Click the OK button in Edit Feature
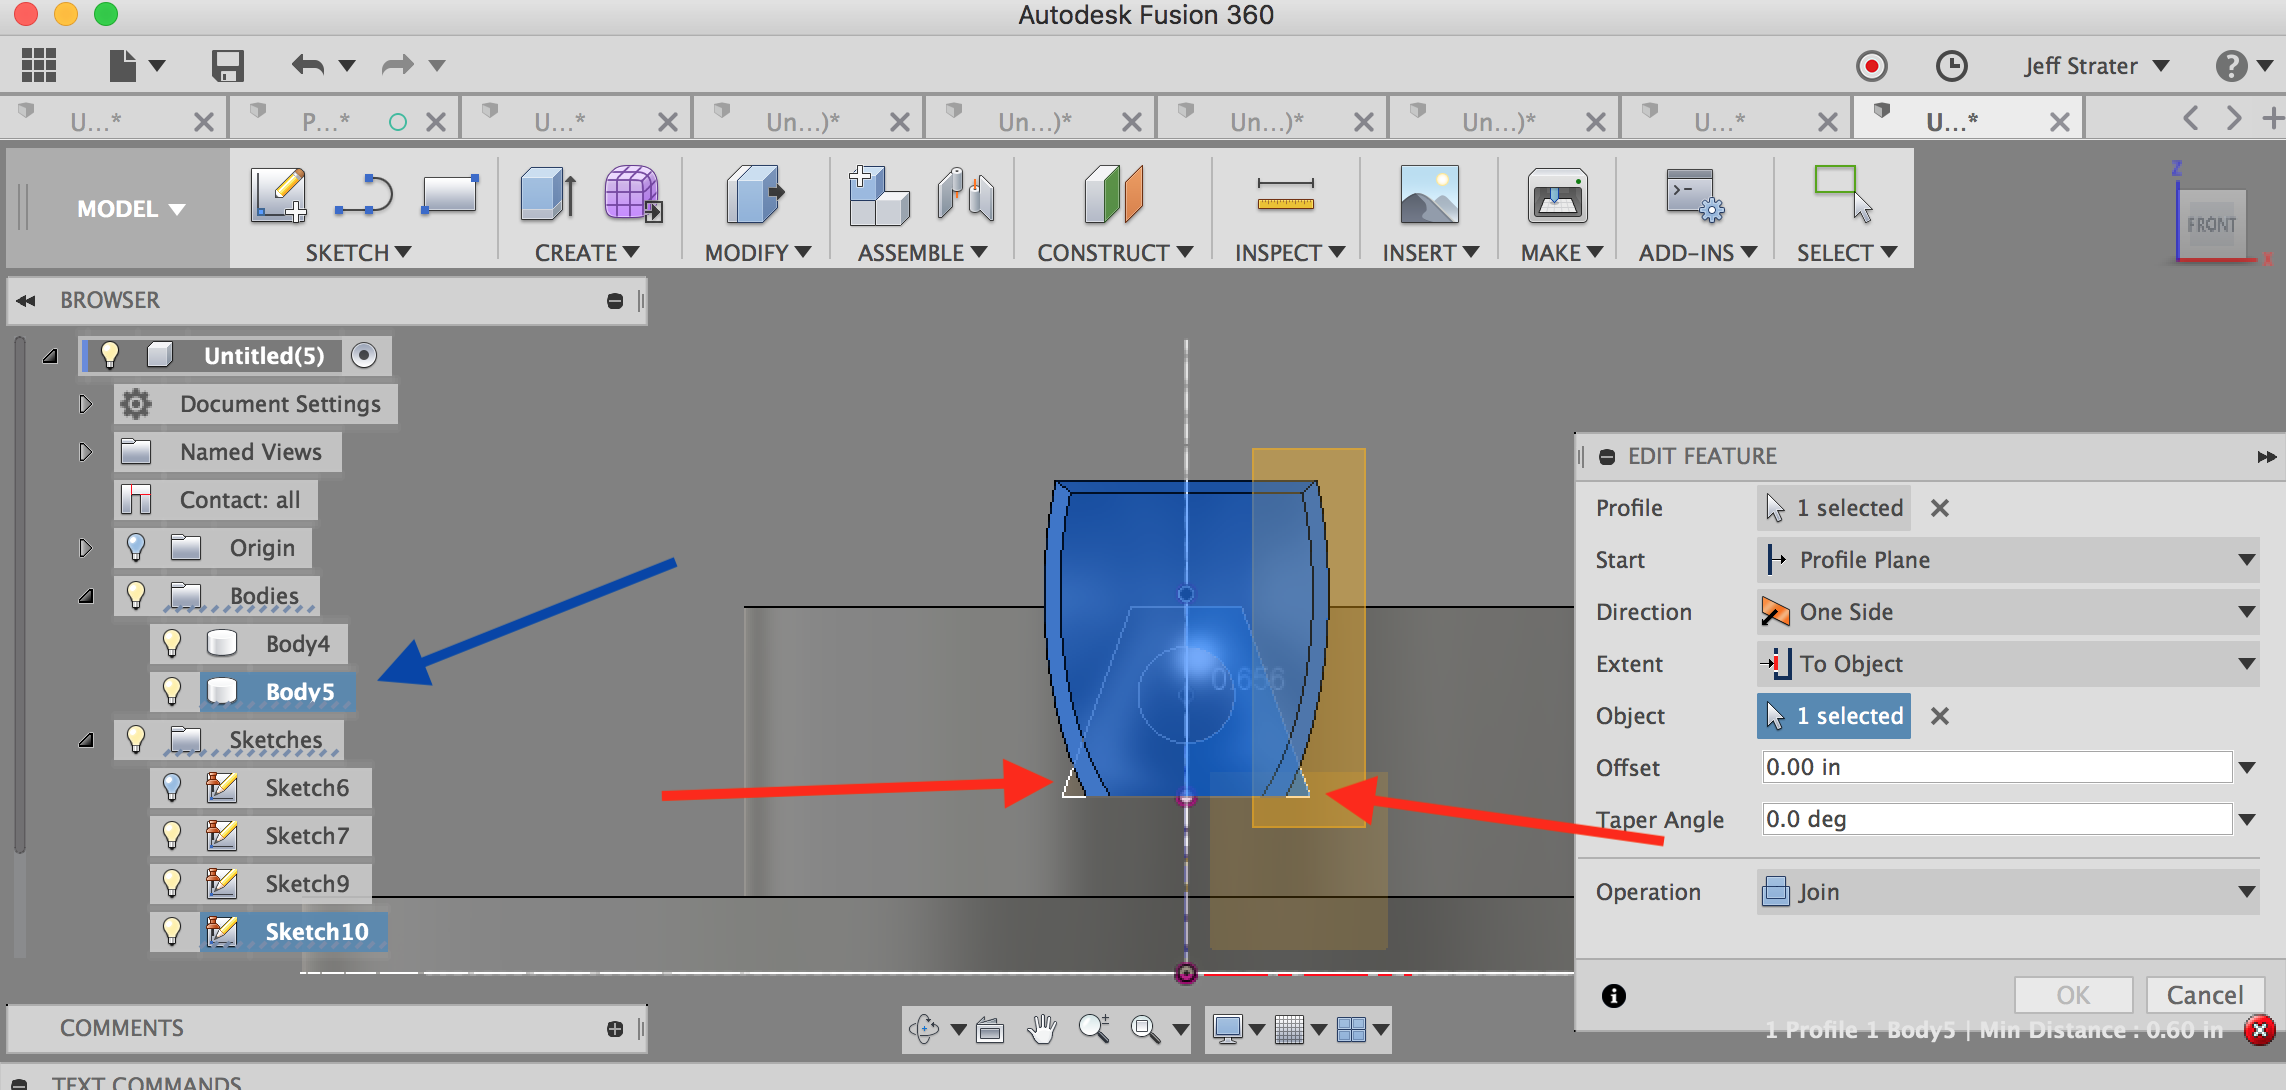The height and width of the screenshot is (1090, 2286). tap(2073, 995)
